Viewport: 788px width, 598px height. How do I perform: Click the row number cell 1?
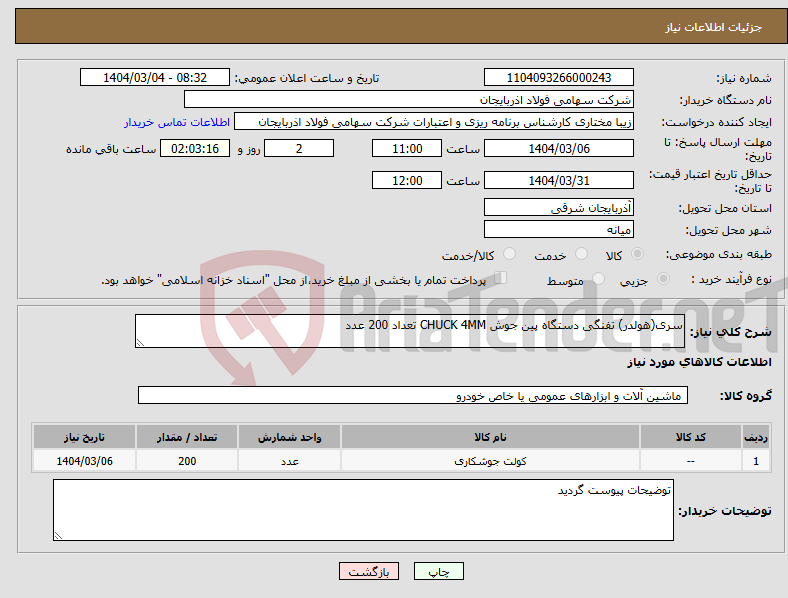tap(756, 461)
